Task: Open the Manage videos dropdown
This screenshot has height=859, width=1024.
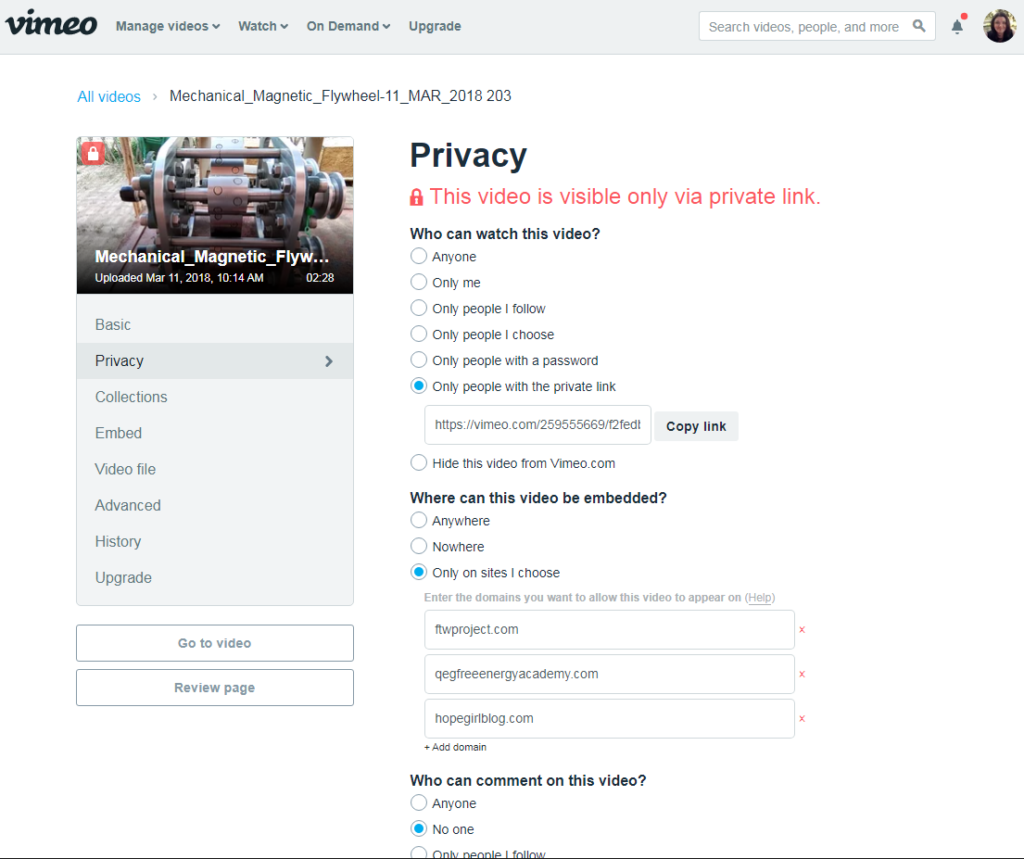Action: point(166,26)
